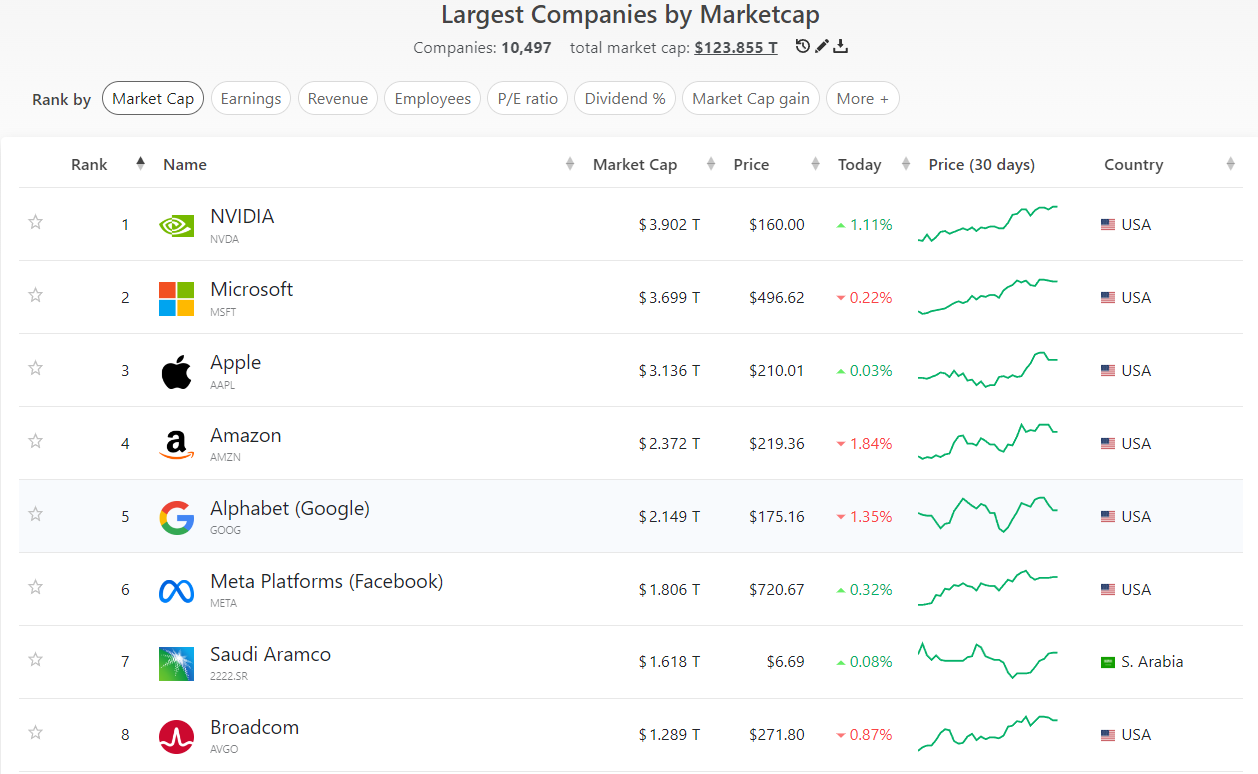Screen dimensions: 1258x774
Task: Click the Apple logo icon
Action: (177, 371)
